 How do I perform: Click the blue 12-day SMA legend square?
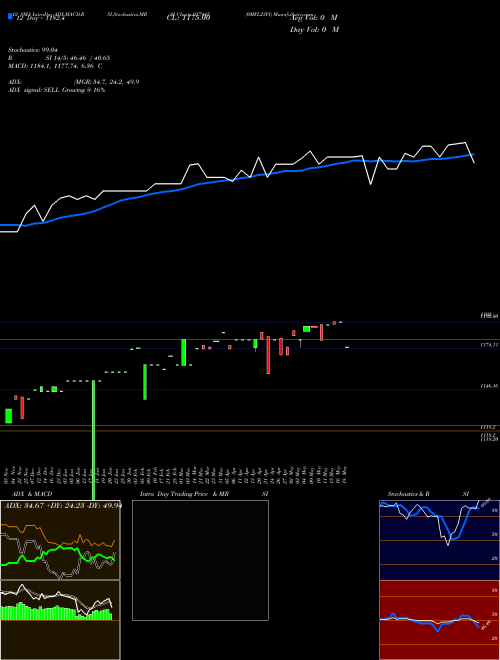(x=11, y=16)
